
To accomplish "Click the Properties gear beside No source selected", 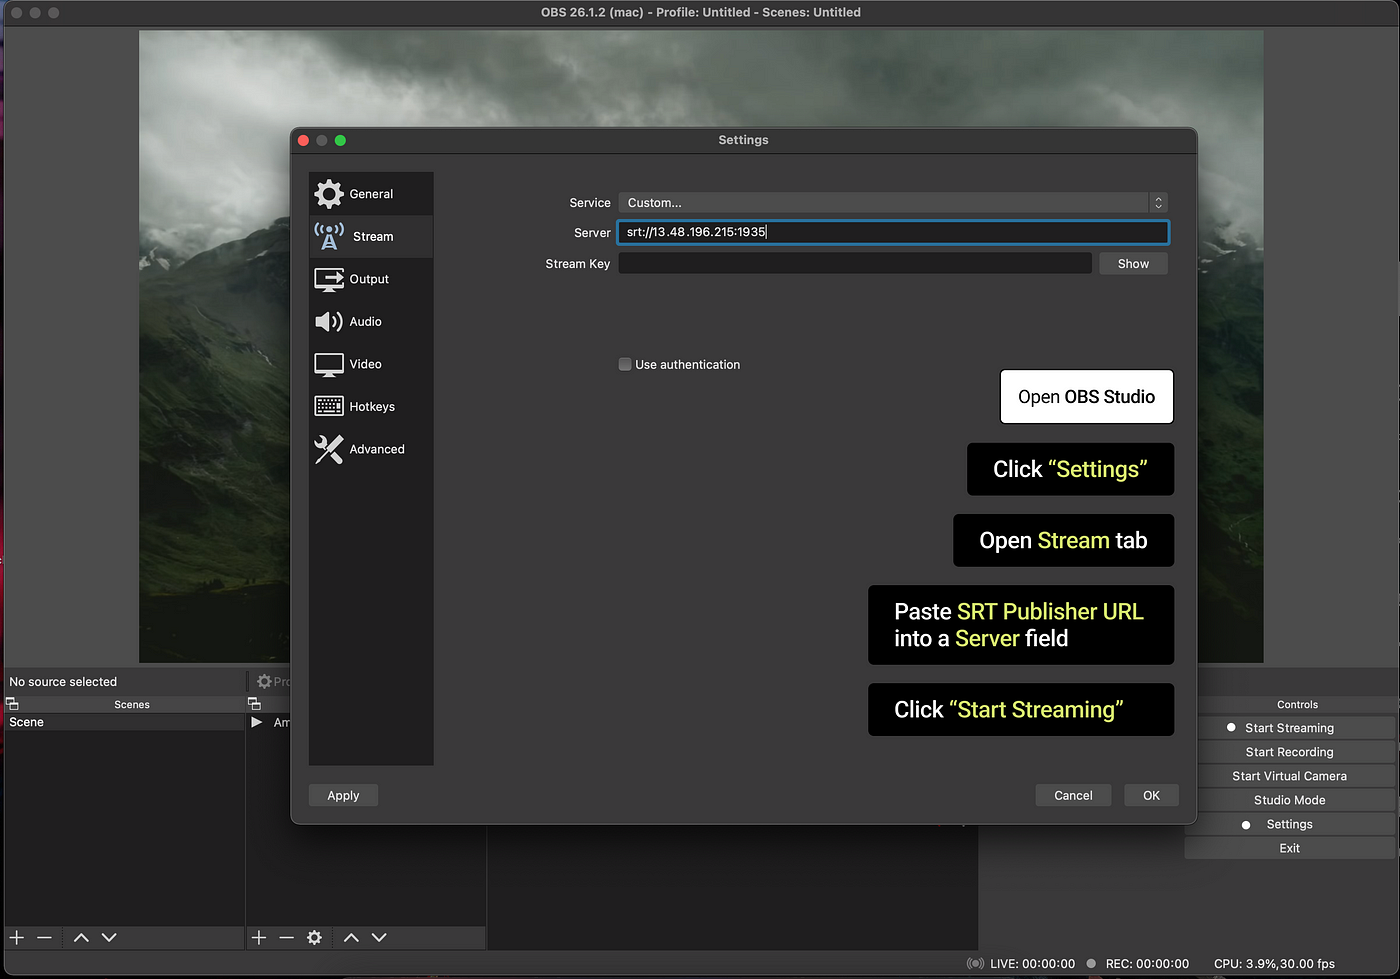I will [x=265, y=681].
